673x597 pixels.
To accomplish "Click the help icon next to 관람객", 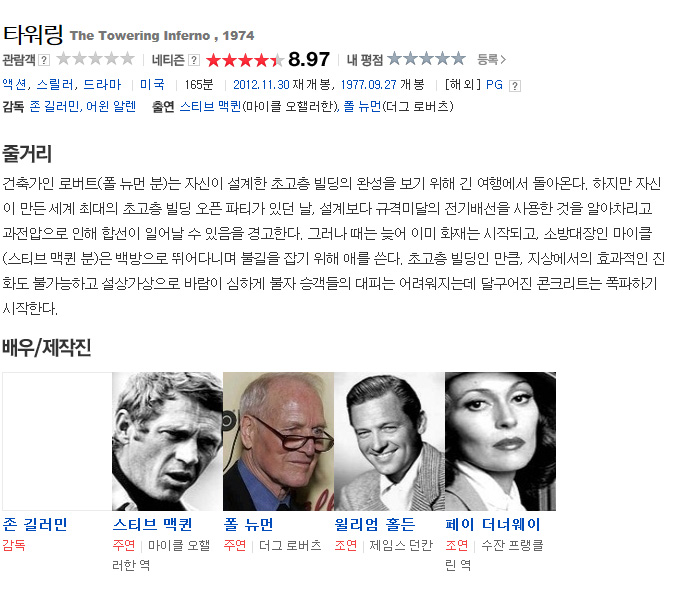I will coord(44,60).
